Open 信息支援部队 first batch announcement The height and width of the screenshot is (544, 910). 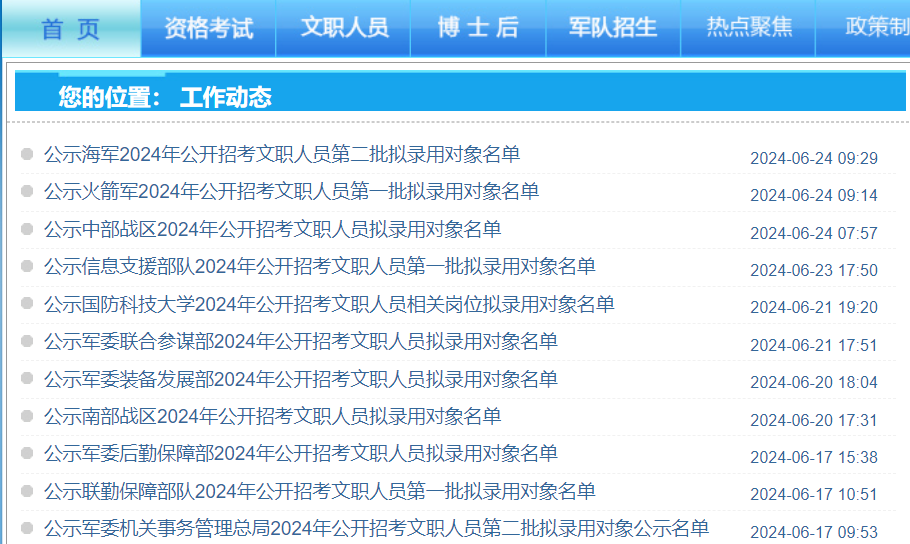click(319, 267)
